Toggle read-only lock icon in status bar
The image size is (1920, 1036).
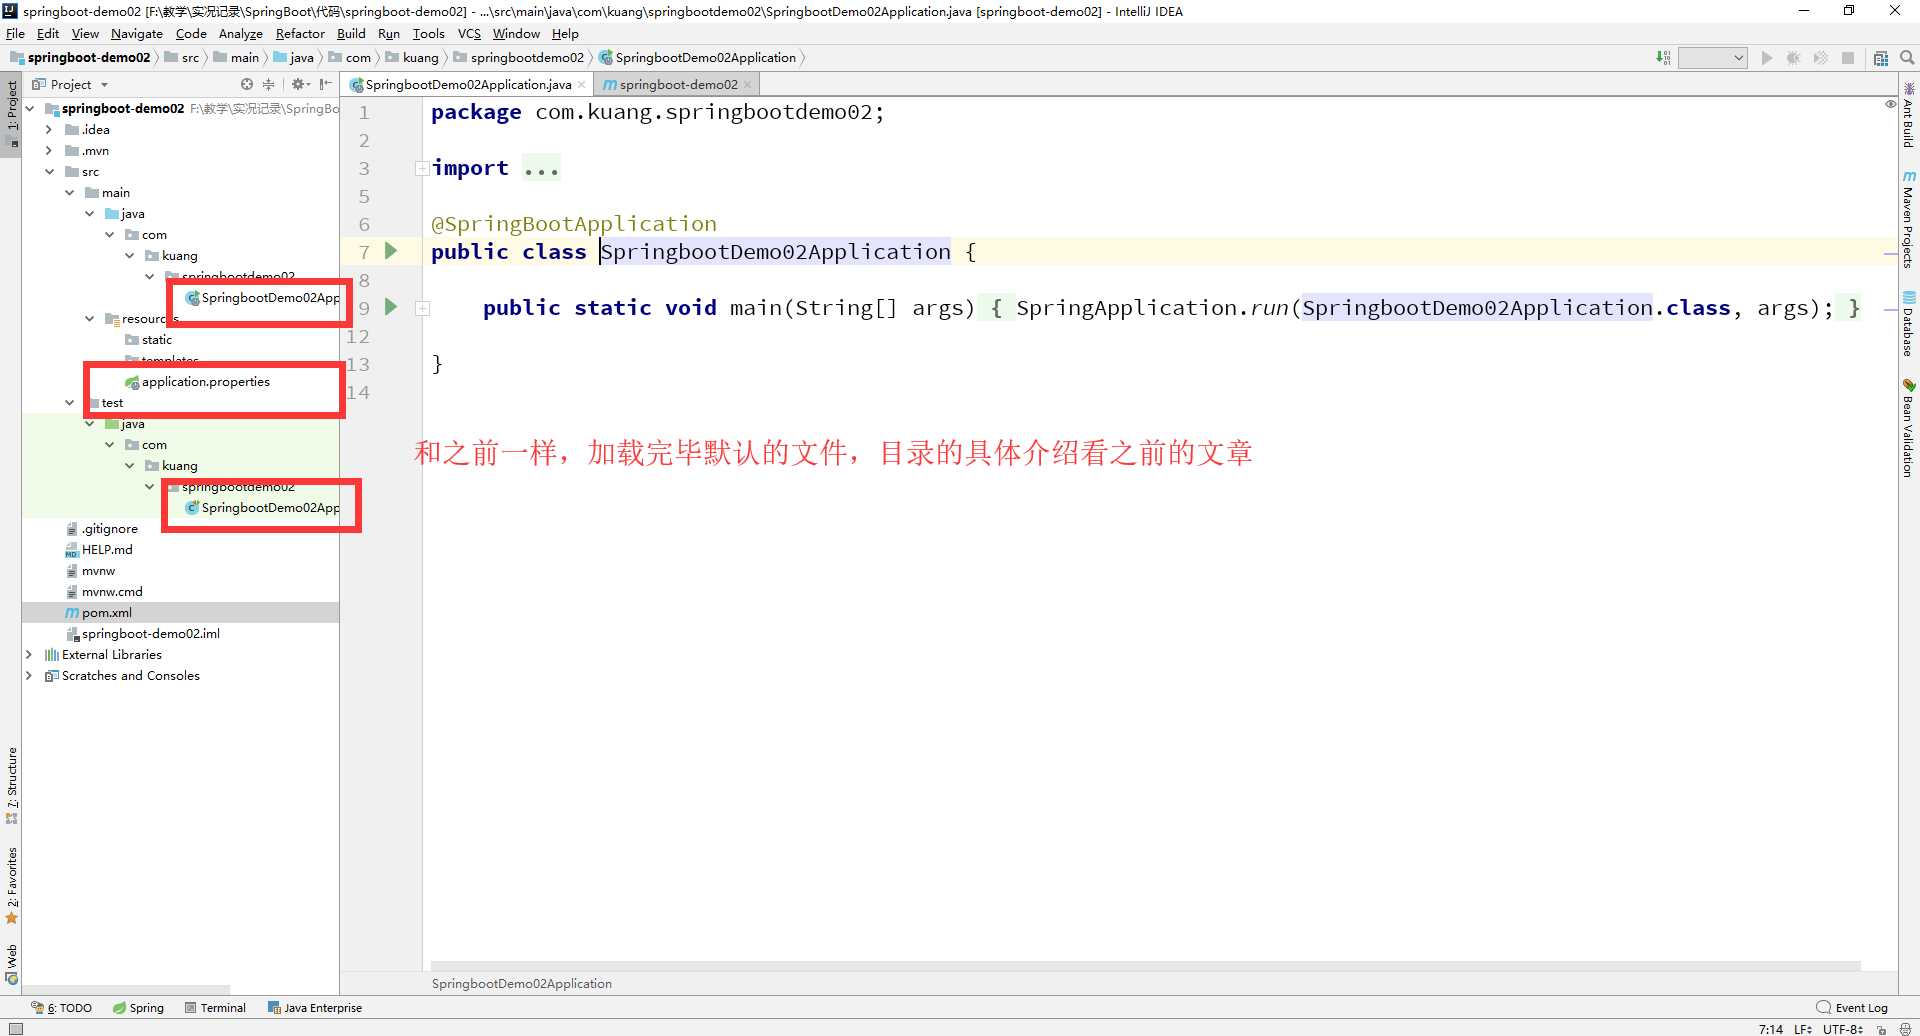1881,1028
